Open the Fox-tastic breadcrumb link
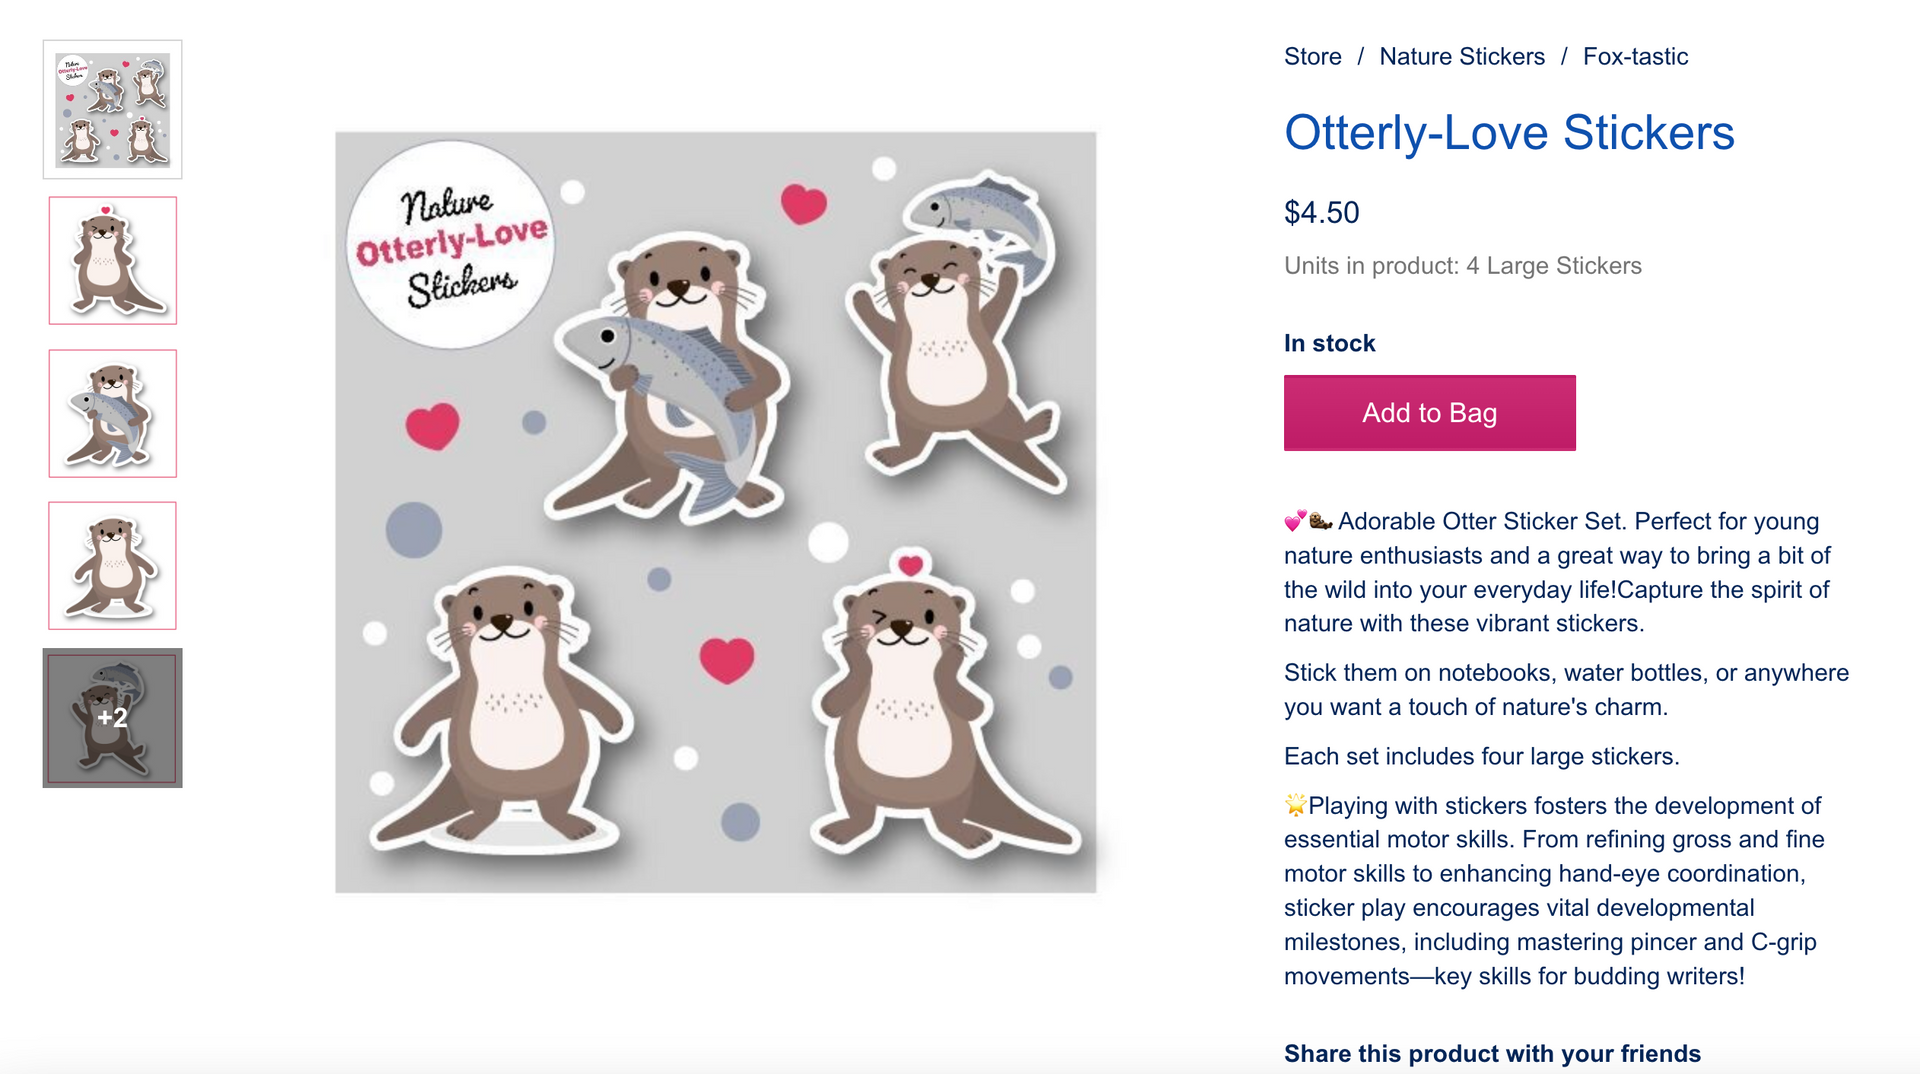Screen dimensions: 1920x1074 tap(1634, 57)
